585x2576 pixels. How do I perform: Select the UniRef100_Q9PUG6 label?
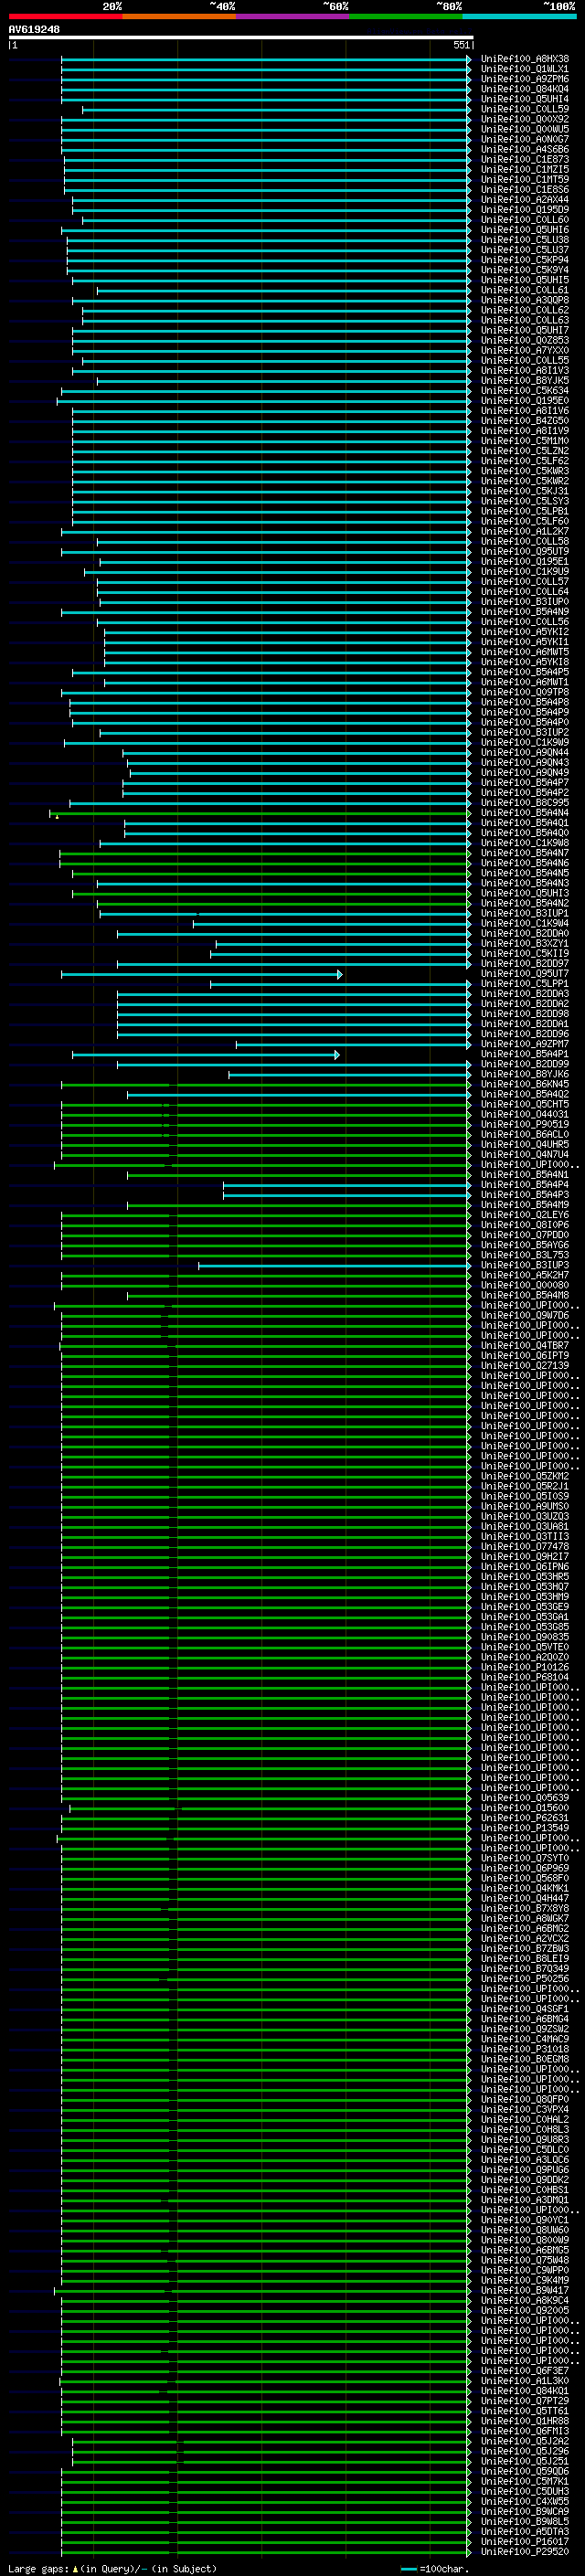pos(525,2171)
